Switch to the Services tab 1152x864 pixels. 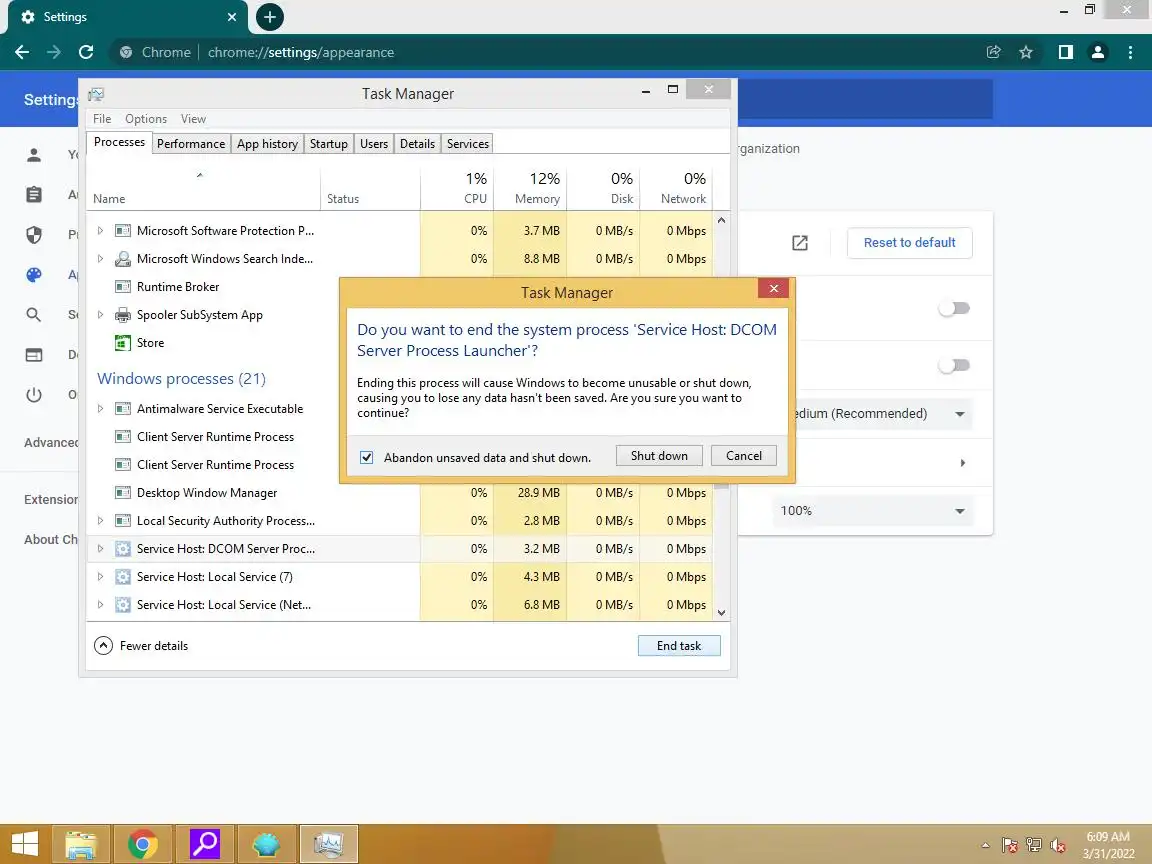point(468,144)
